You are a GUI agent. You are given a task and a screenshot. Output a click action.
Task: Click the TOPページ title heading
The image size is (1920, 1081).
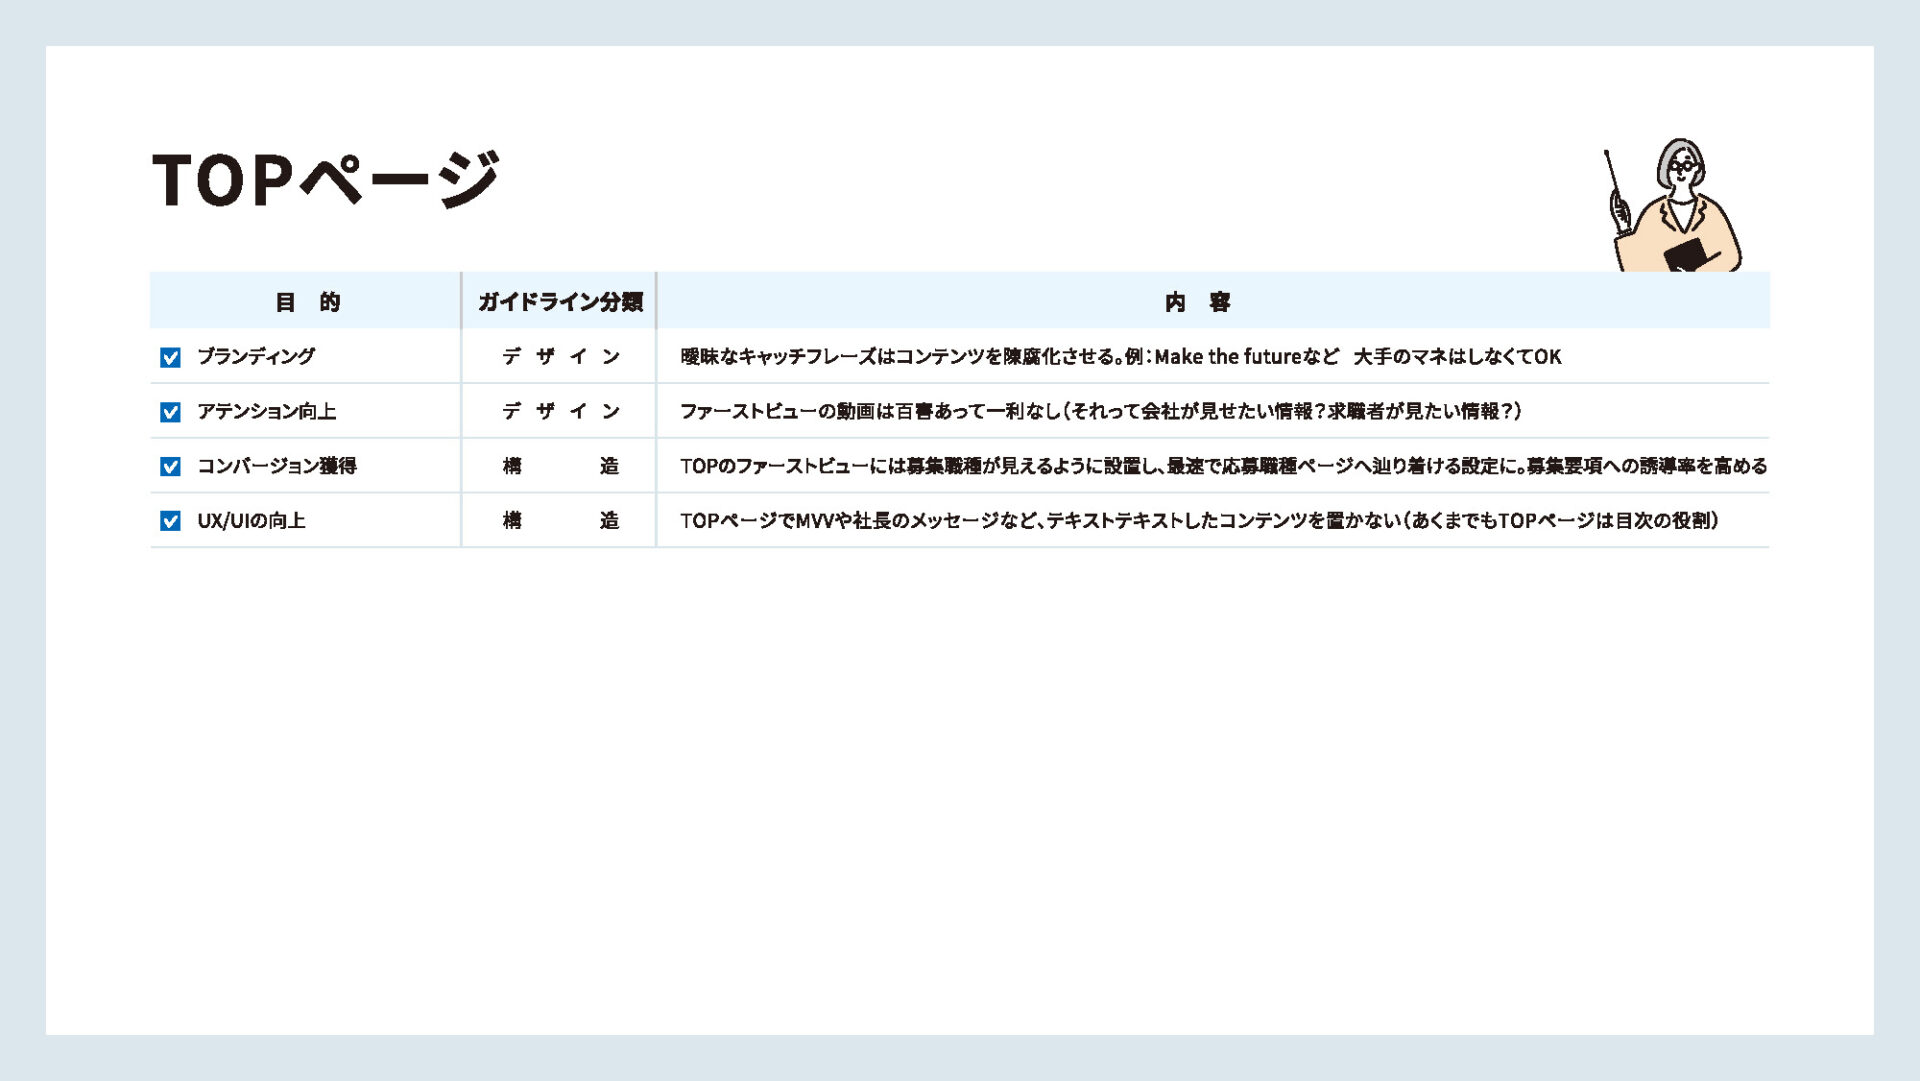[x=325, y=180]
